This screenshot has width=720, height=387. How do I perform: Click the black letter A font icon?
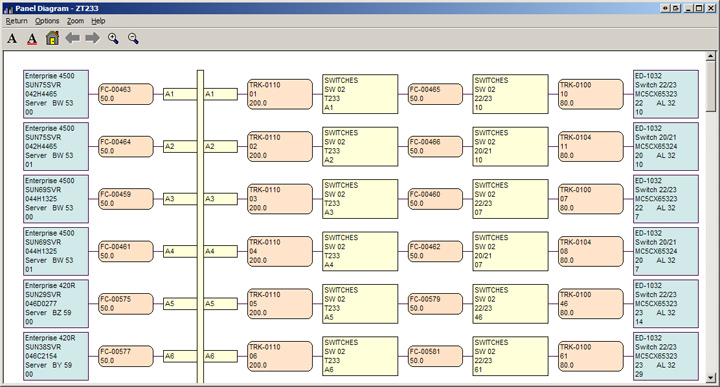tap(12, 39)
